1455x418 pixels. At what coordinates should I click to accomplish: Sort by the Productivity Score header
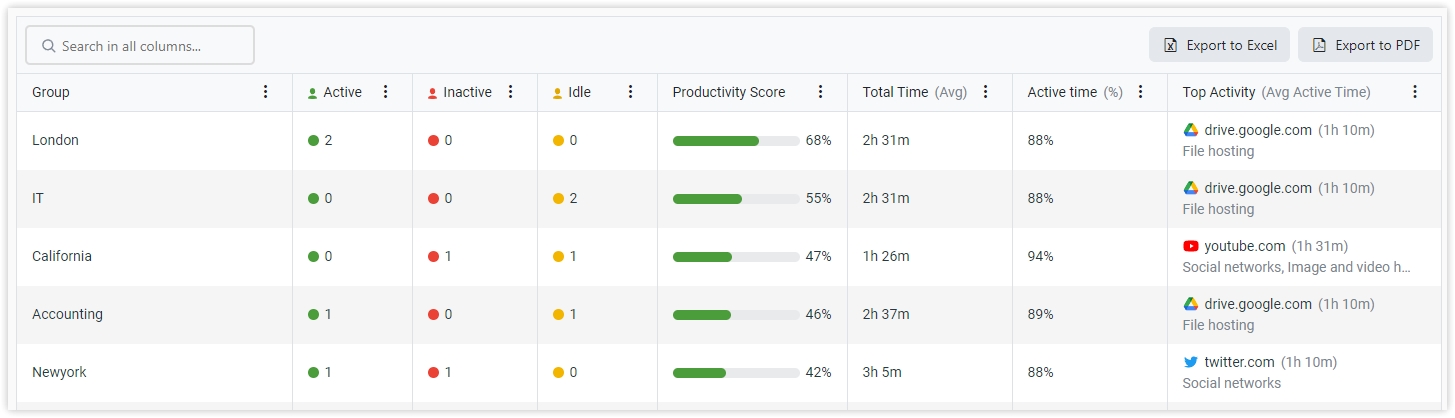729,92
